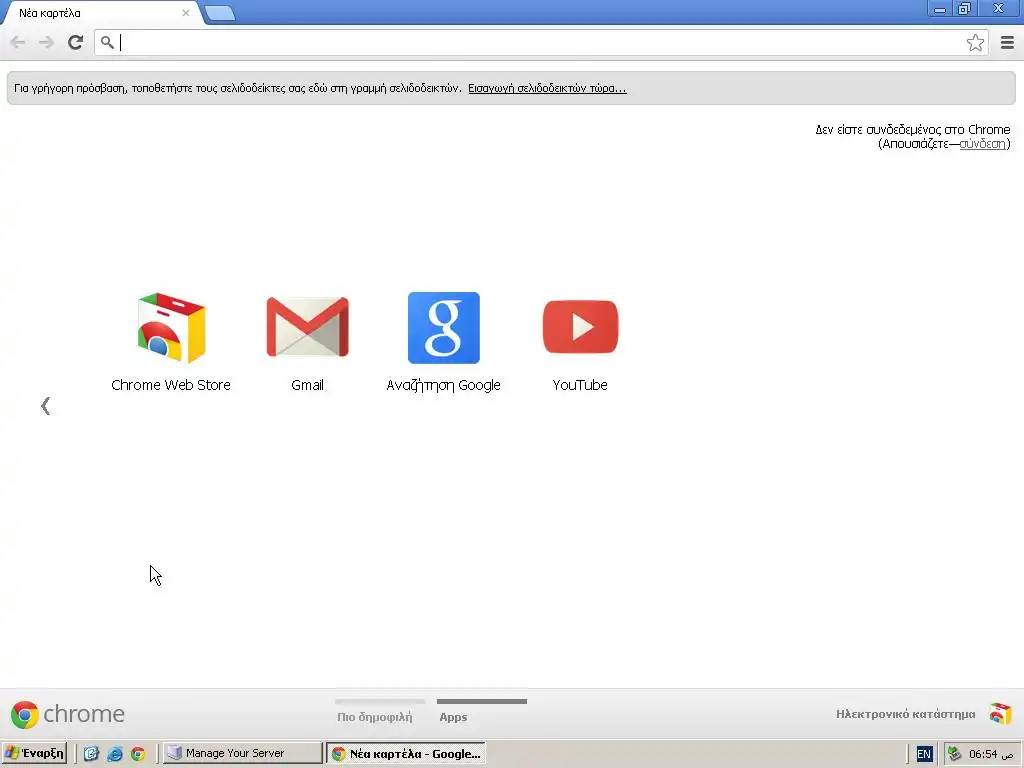Reload the current page
The image size is (1024, 768).
(x=76, y=42)
